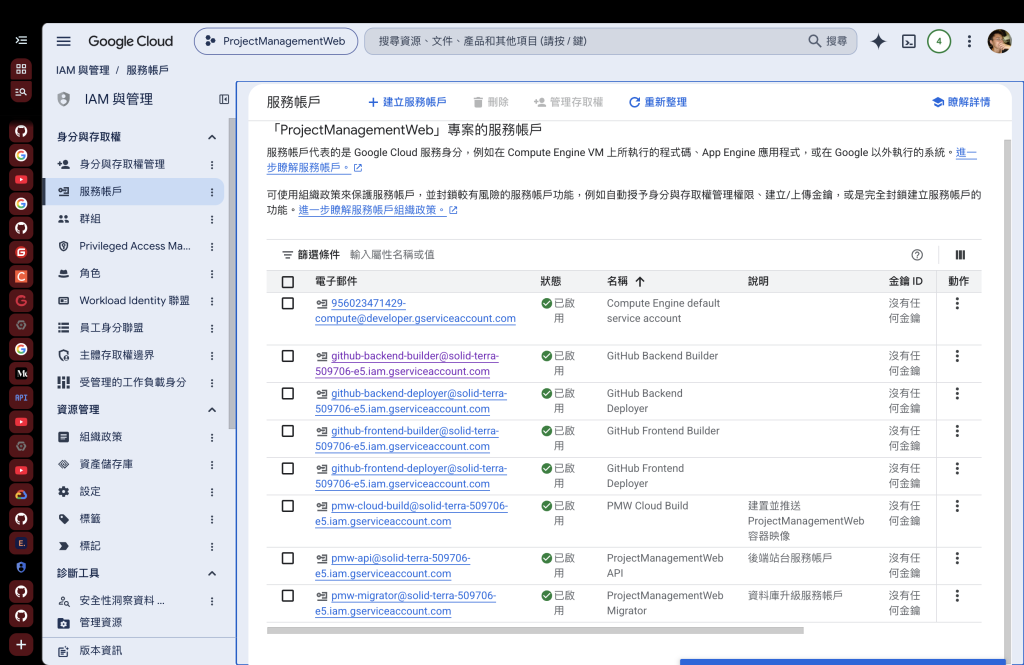Open actions menu for pmw-cloud-build account
Image resolution: width=1024 pixels, height=665 pixels.
(957, 506)
